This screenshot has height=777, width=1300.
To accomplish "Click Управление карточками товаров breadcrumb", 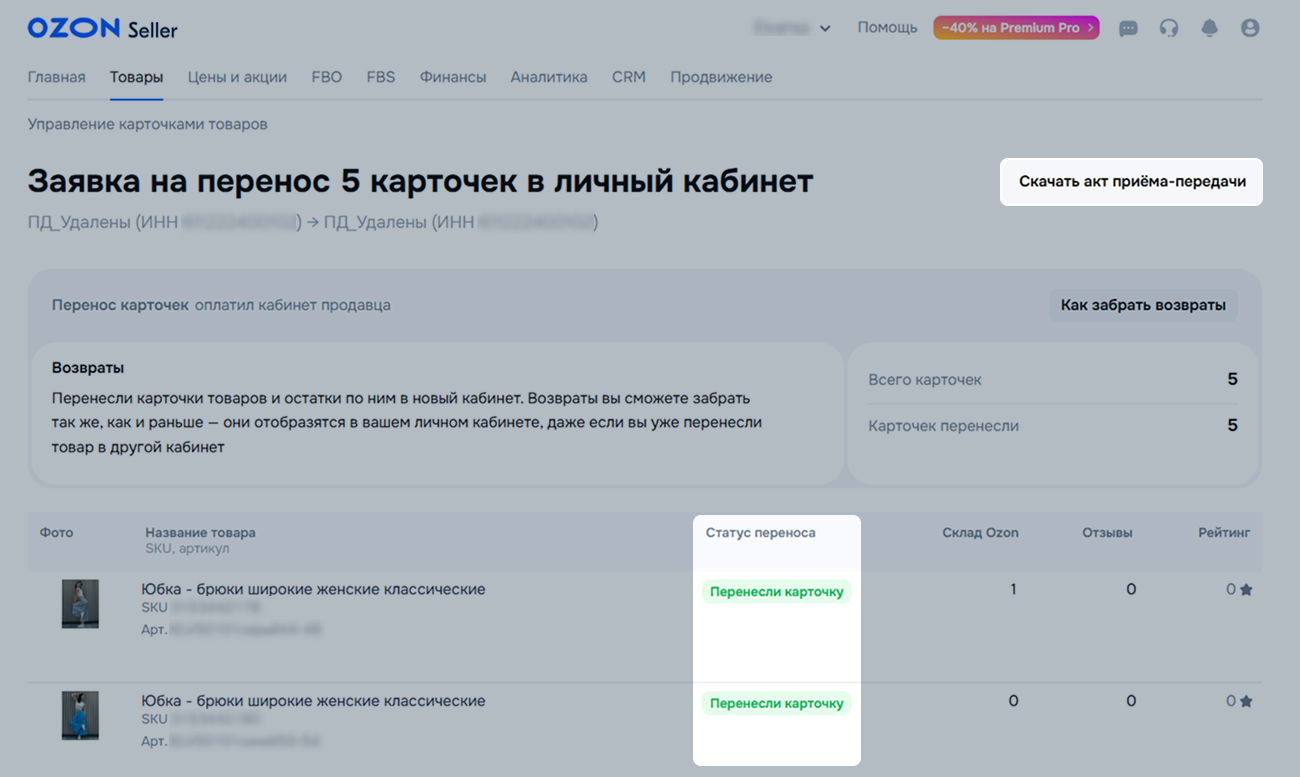I will [147, 124].
